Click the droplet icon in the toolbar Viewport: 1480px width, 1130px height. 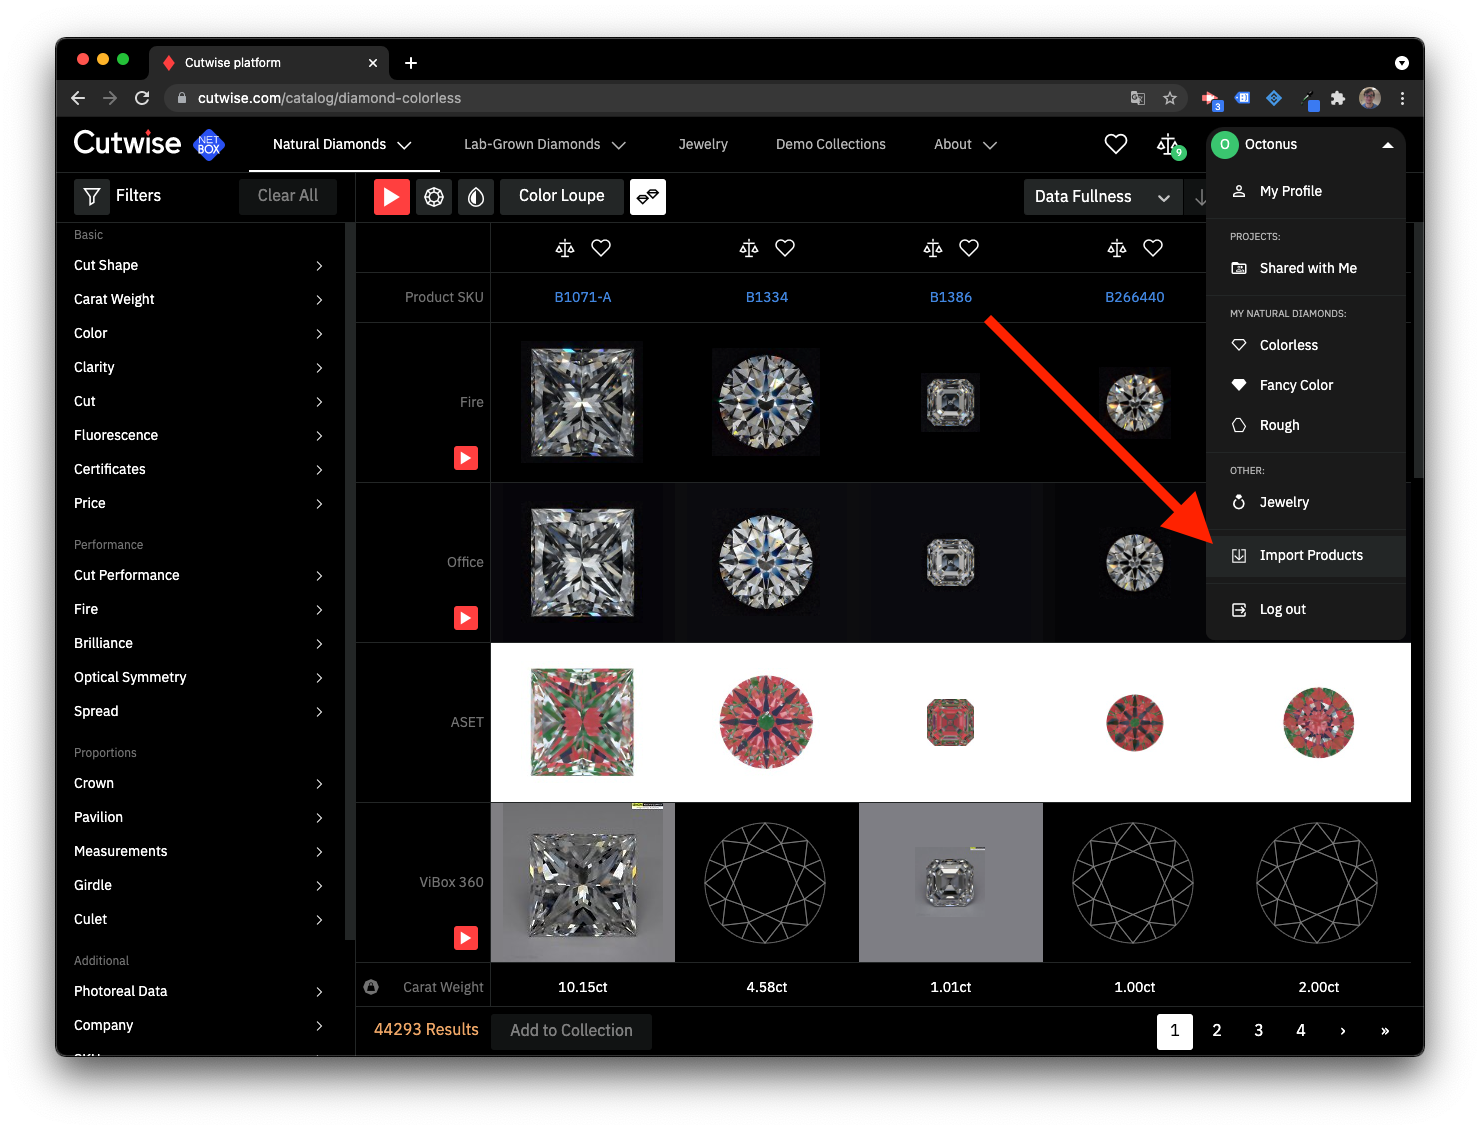476,197
